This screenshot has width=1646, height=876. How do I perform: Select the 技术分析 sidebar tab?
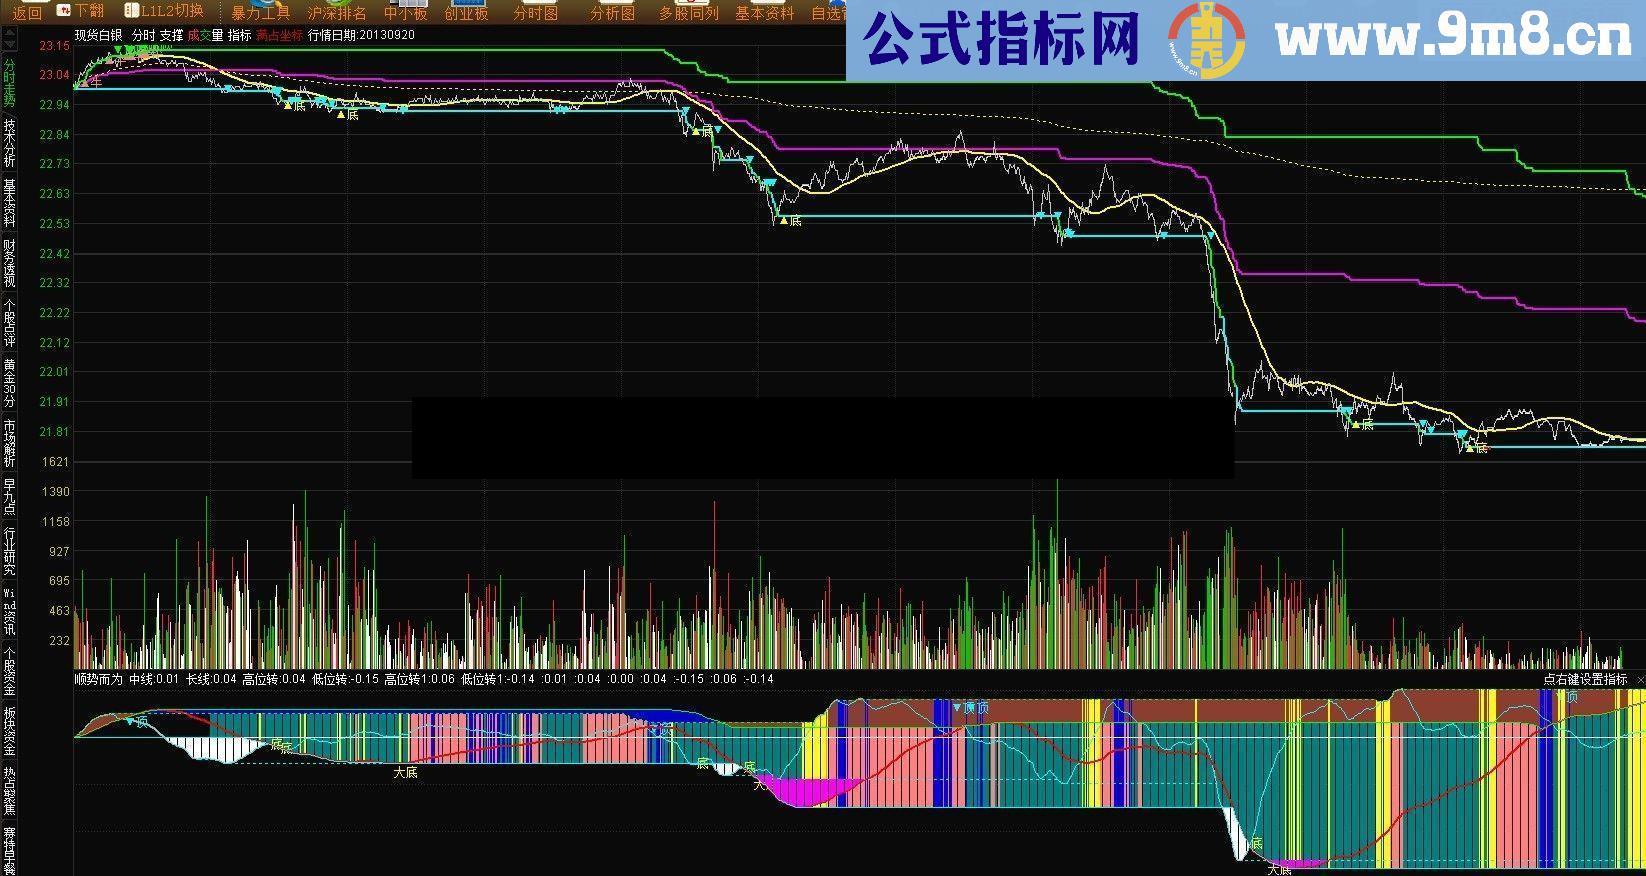point(9,143)
